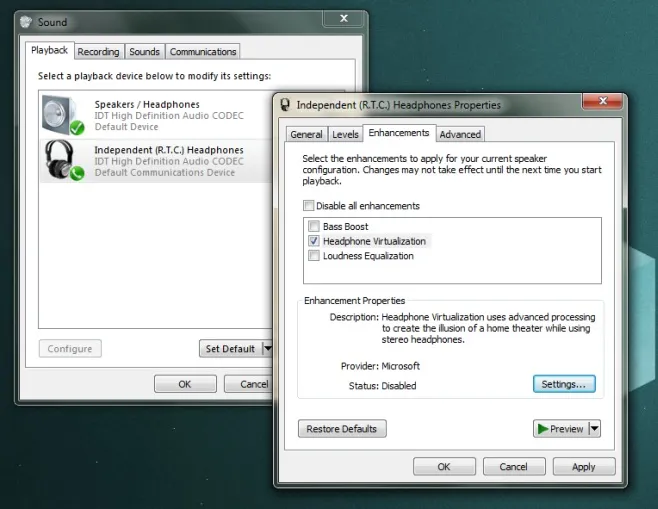
Task: Open Settings for Headphone Virtualization
Action: click(563, 384)
